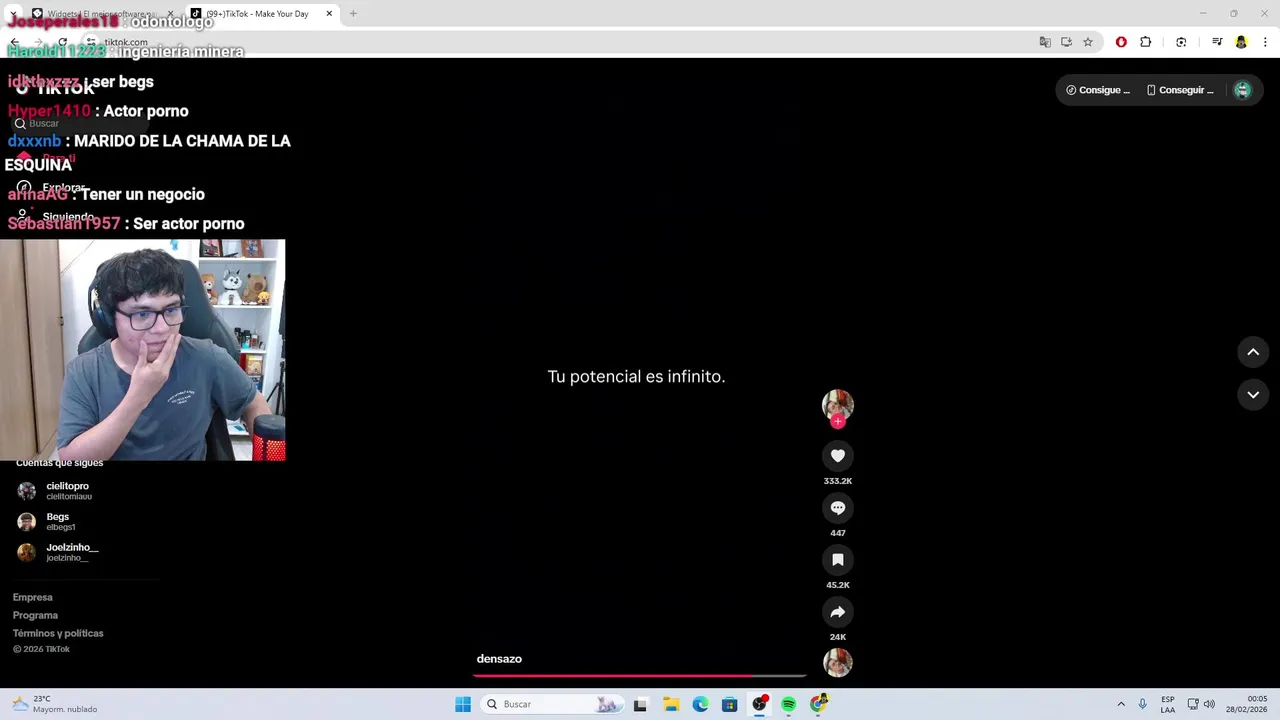Click the install app icon in address bar

(x=1066, y=42)
